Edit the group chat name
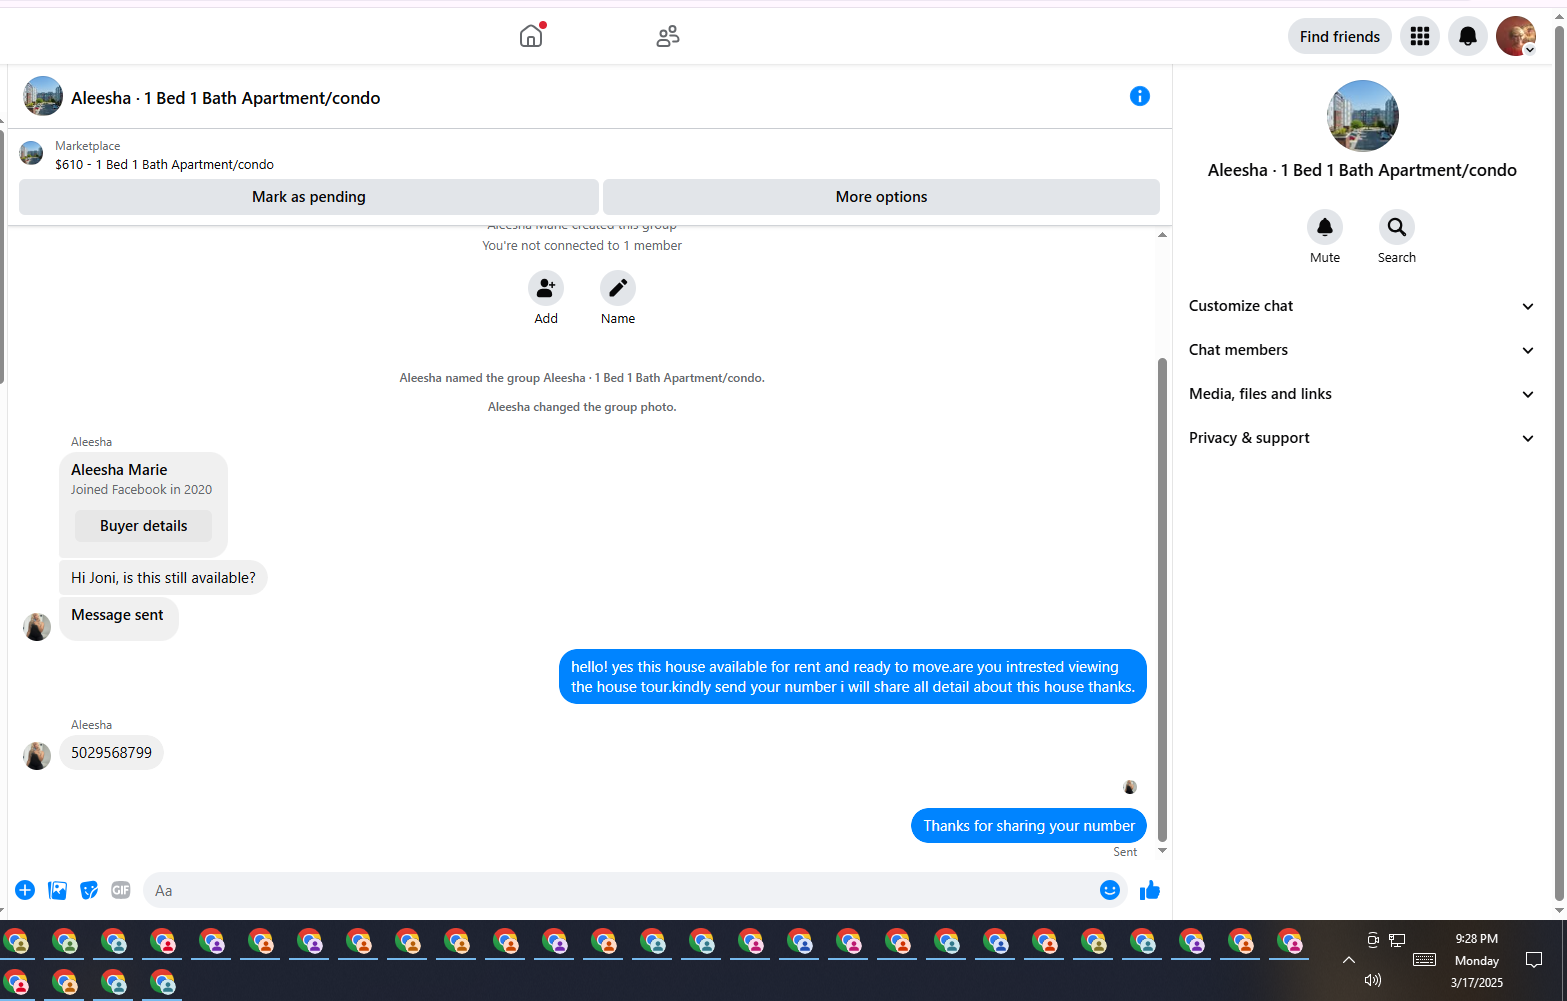This screenshot has height=1001, width=1567. pos(618,288)
